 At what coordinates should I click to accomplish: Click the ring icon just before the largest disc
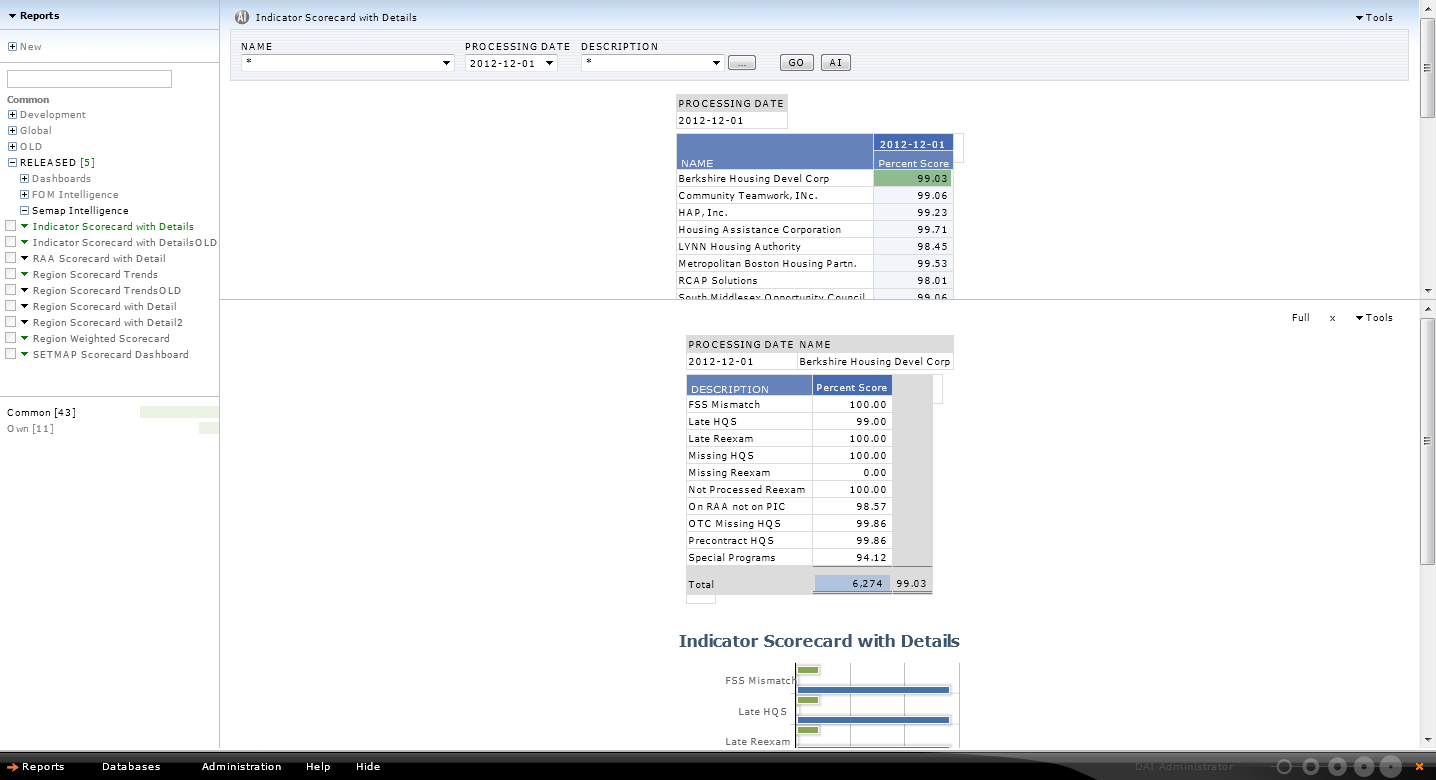[1364, 767]
